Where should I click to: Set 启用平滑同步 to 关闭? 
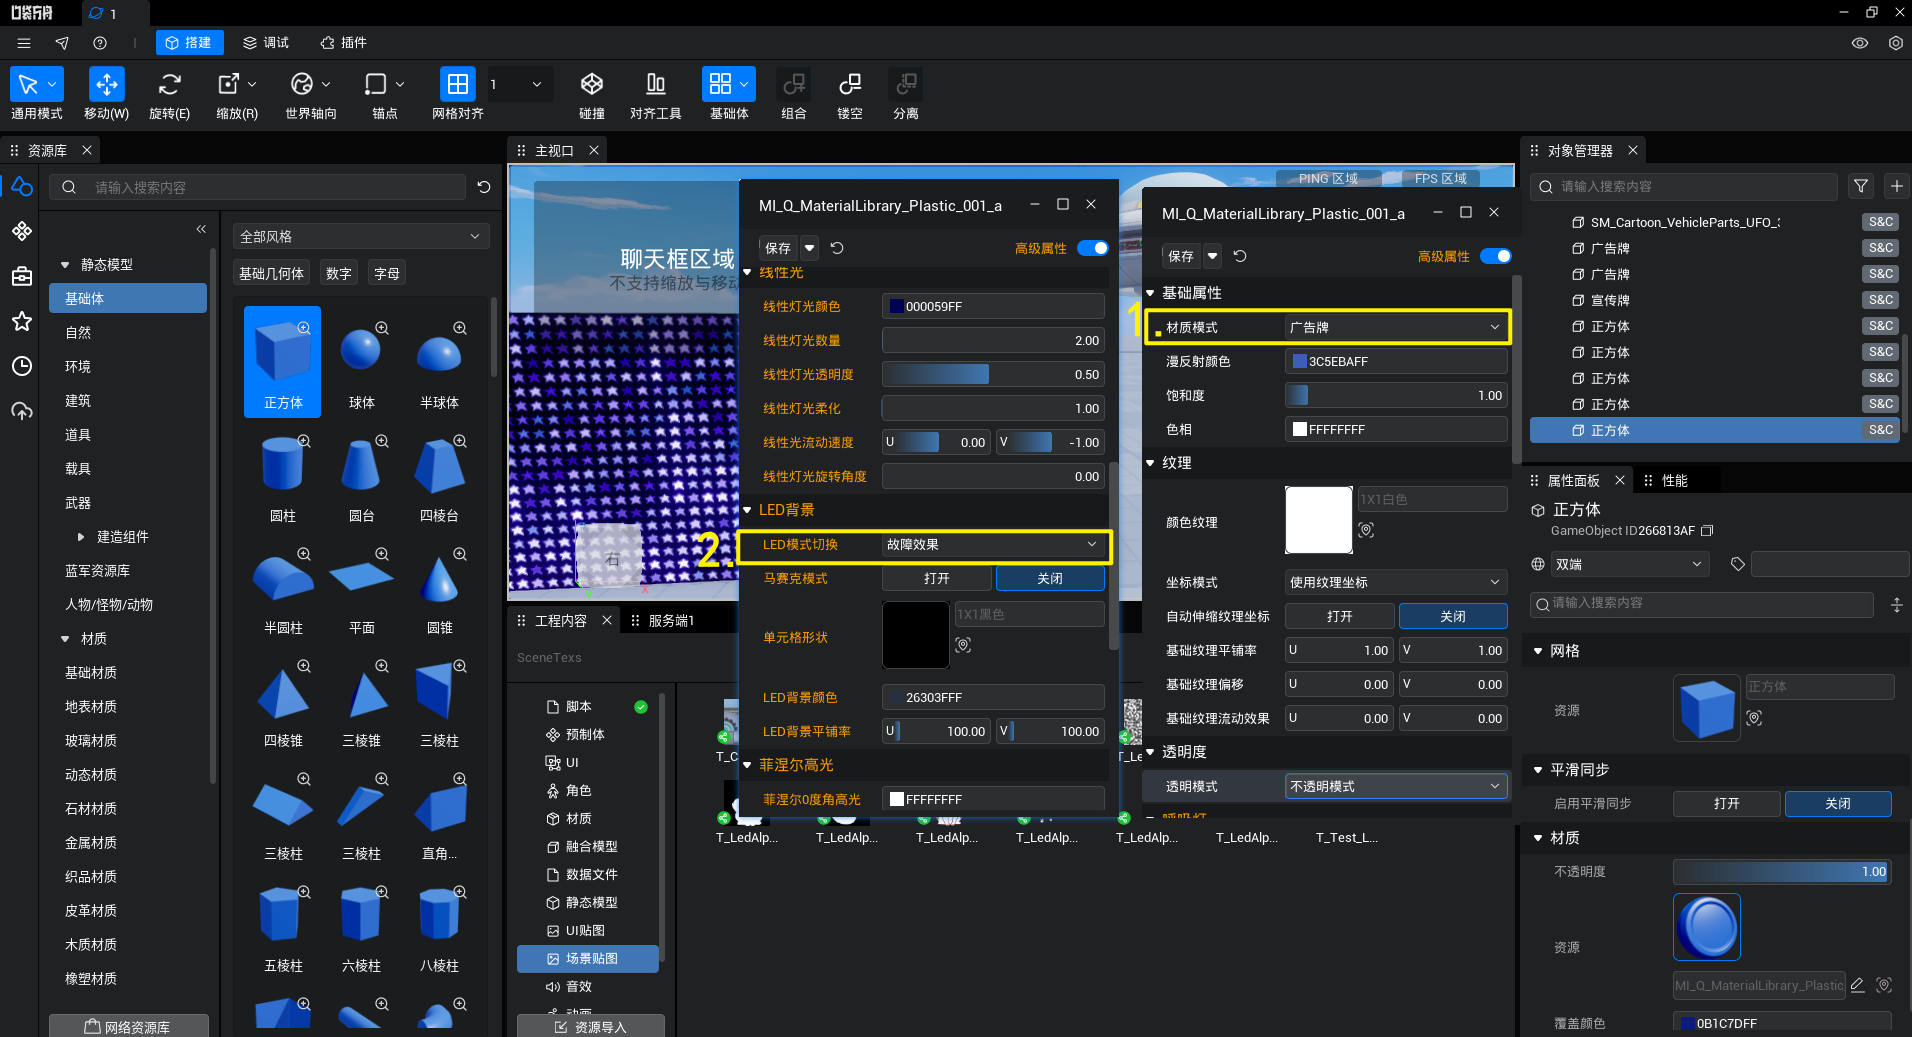[1838, 803]
